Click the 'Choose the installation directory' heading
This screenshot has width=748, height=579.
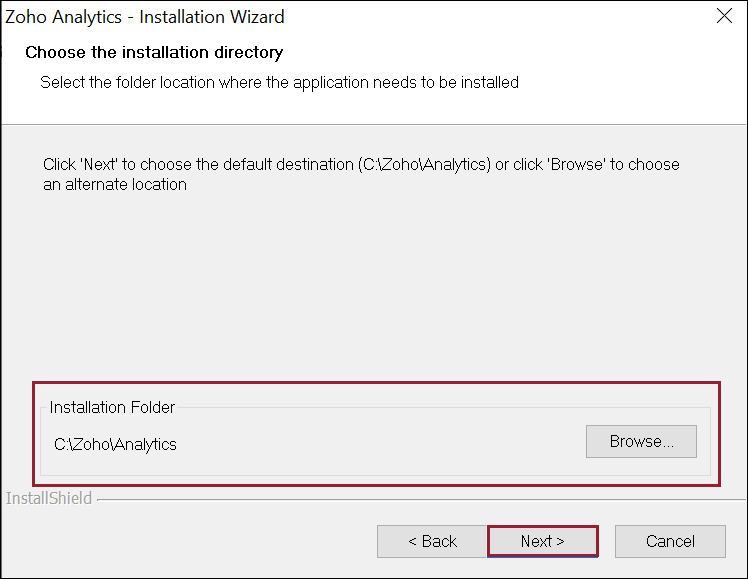click(x=154, y=52)
